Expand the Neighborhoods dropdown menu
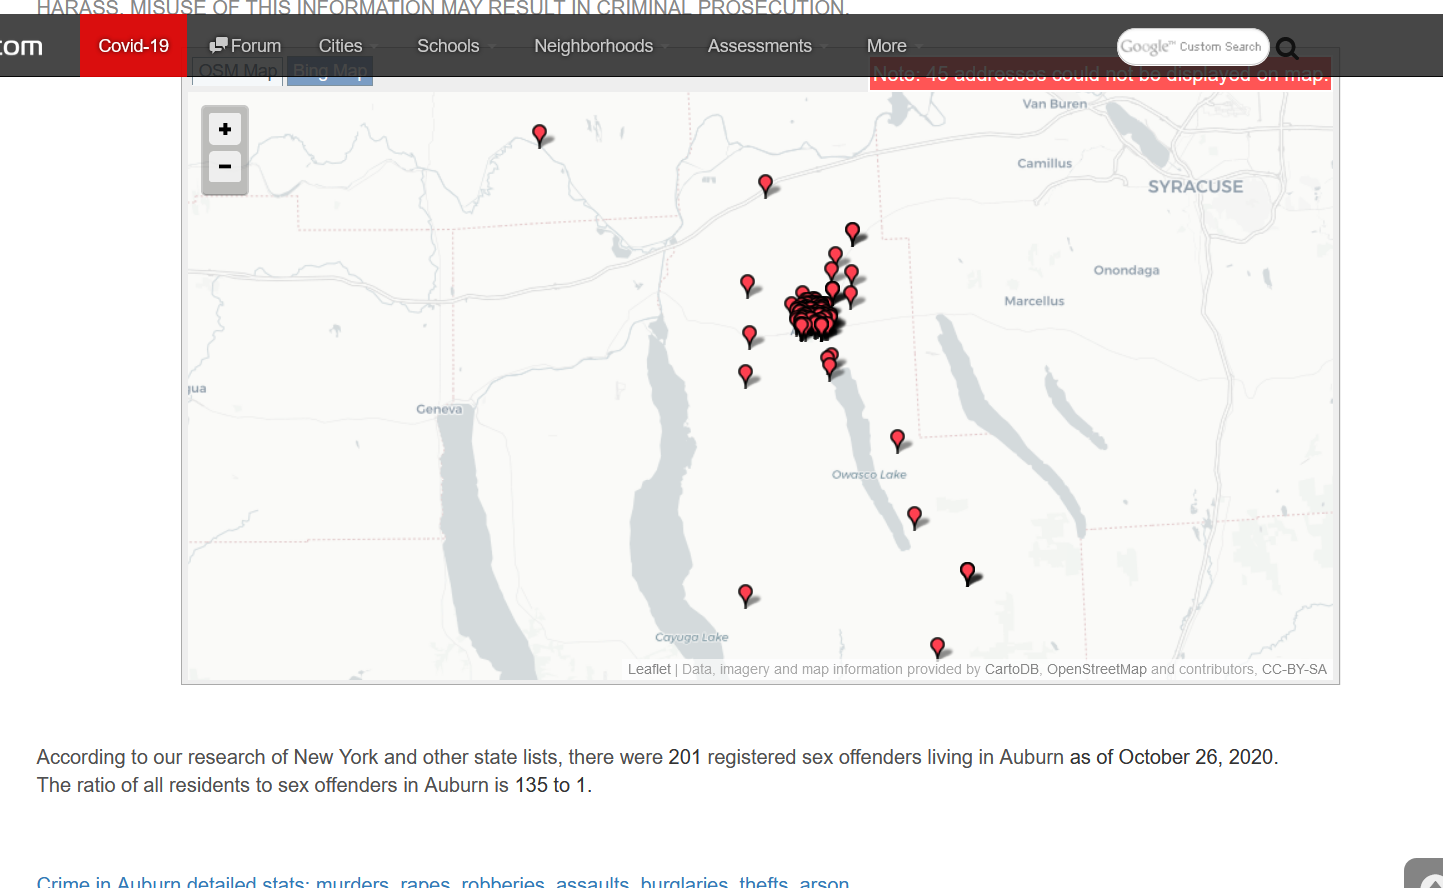 click(601, 46)
